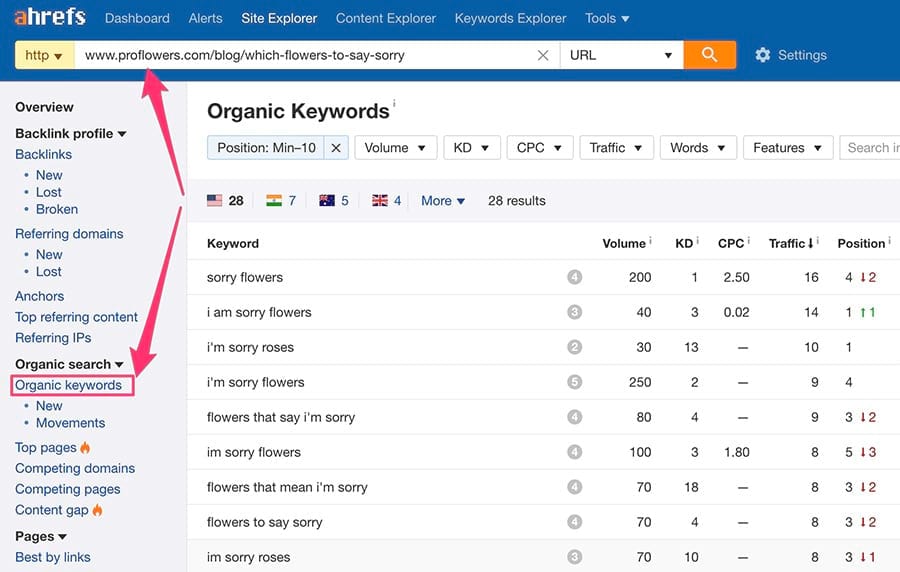900x572 pixels.
Task: Open the URL mode dropdown
Action: [x=620, y=55]
